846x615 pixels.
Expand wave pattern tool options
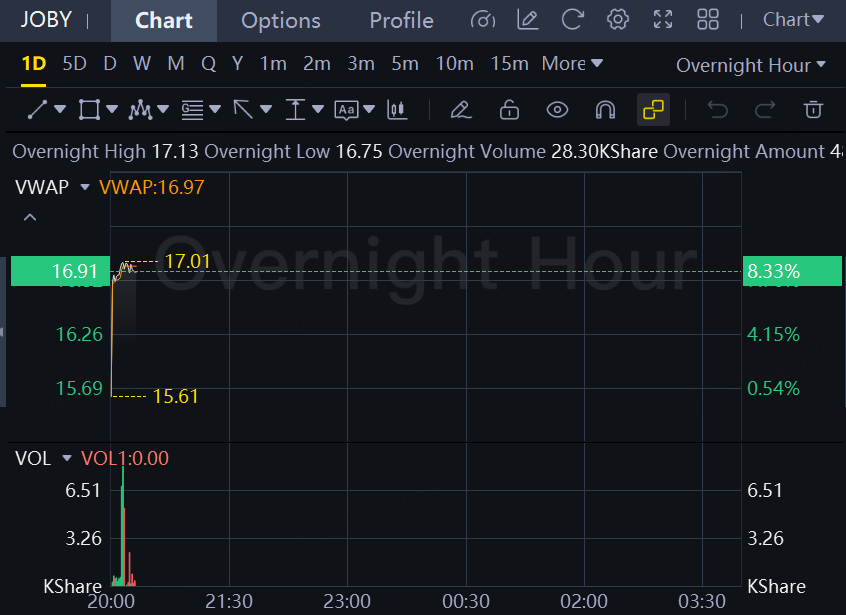tap(163, 110)
